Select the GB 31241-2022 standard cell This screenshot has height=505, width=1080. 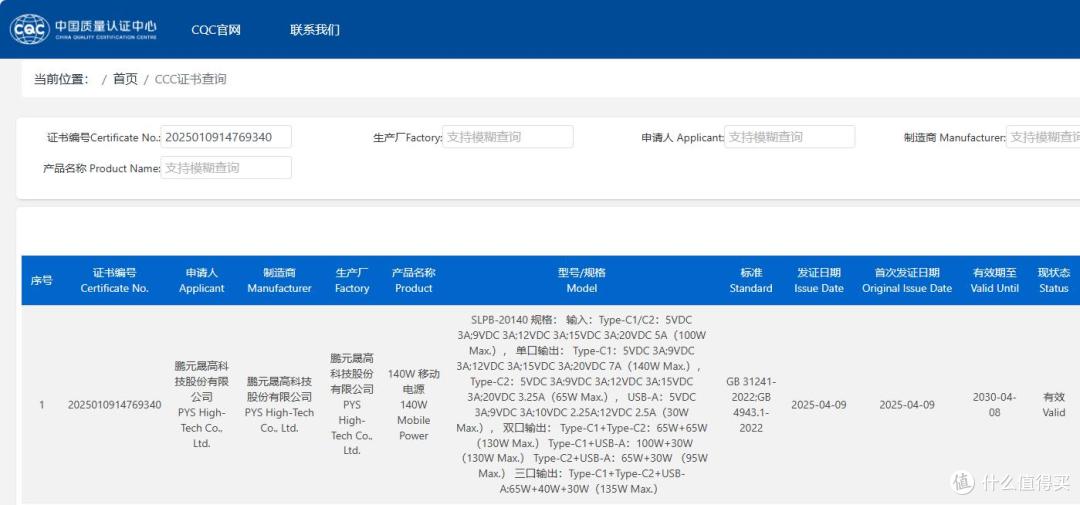(x=751, y=404)
